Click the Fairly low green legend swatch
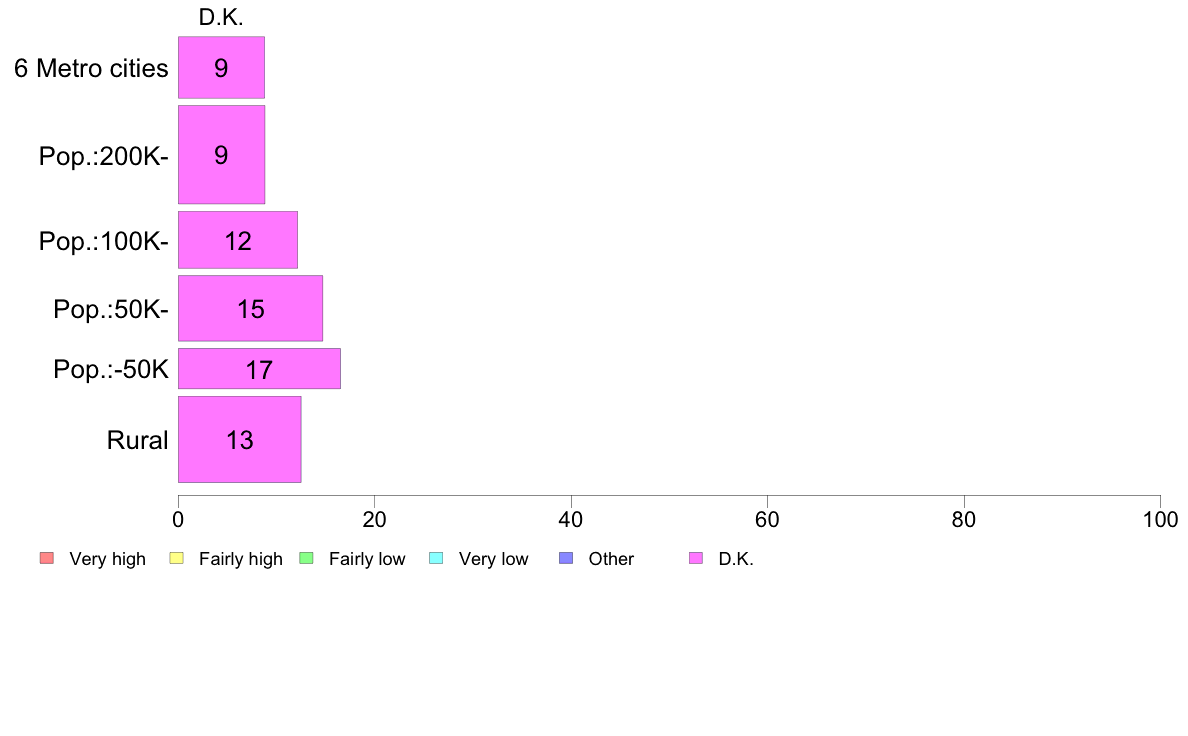 (307, 559)
